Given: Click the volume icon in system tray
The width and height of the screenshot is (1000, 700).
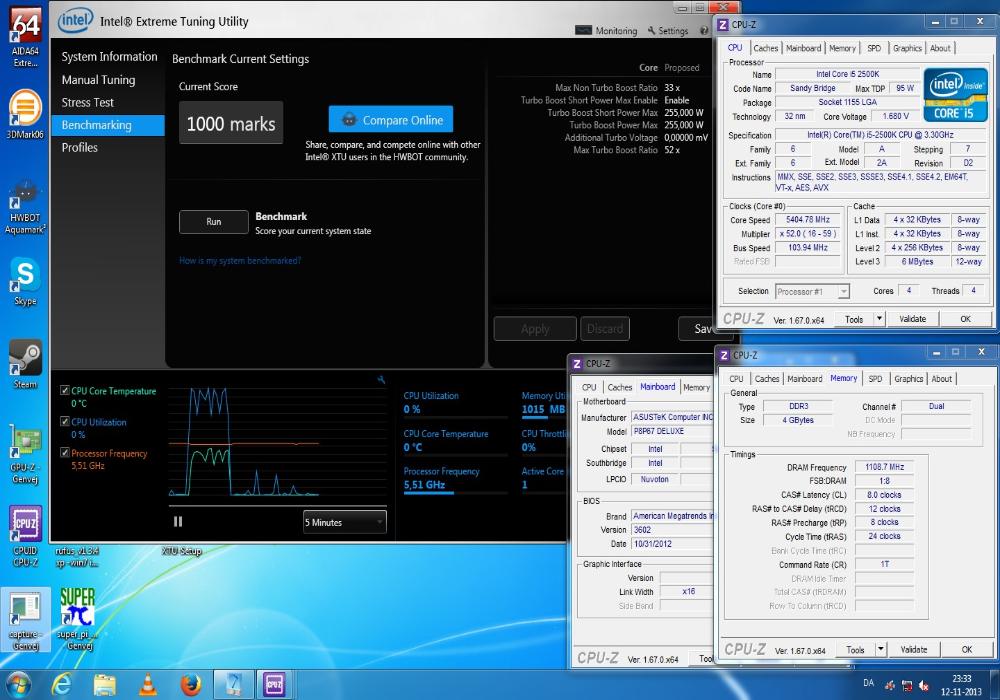Looking at the screenshot, I should click(924, 686).
